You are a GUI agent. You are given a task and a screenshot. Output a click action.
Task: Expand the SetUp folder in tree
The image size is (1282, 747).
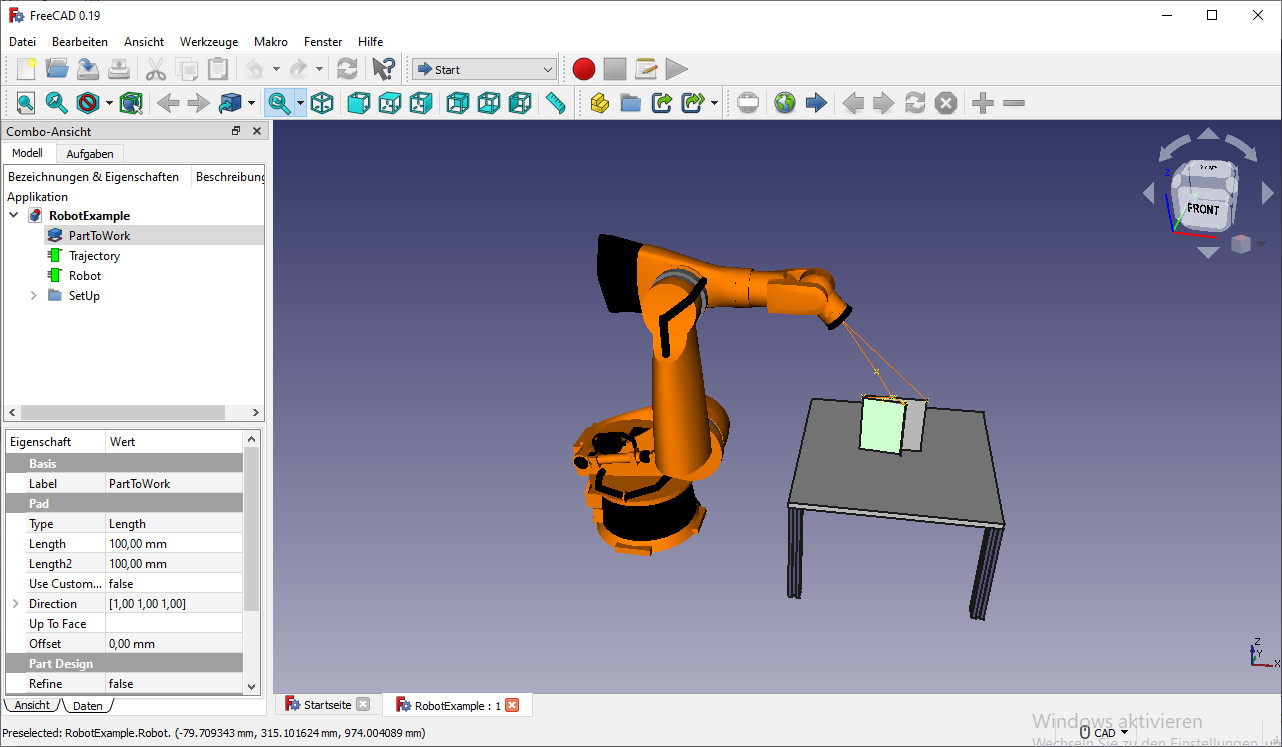pos(34,296)
